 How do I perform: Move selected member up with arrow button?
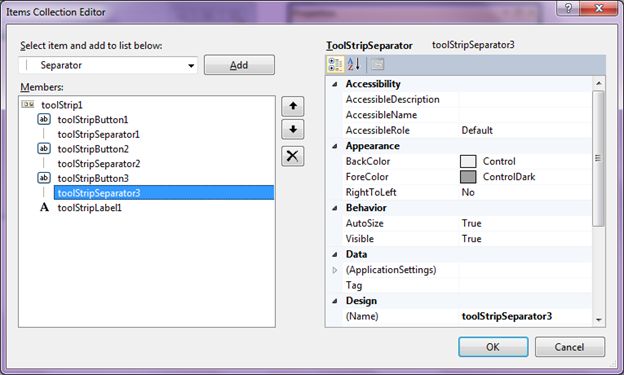coord(292,106)
